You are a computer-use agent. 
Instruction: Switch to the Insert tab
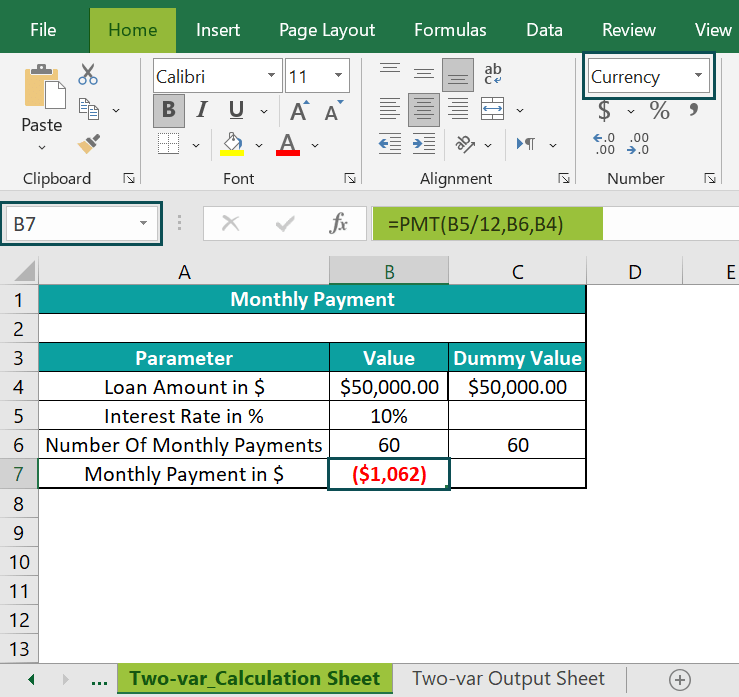[218, 30]
